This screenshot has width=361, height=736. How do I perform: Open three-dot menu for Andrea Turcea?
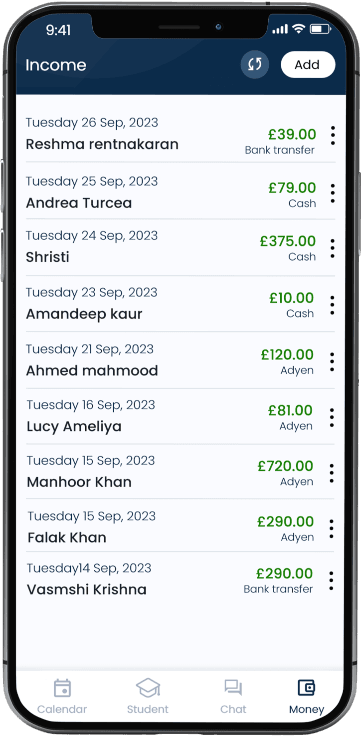click(333, 193)
